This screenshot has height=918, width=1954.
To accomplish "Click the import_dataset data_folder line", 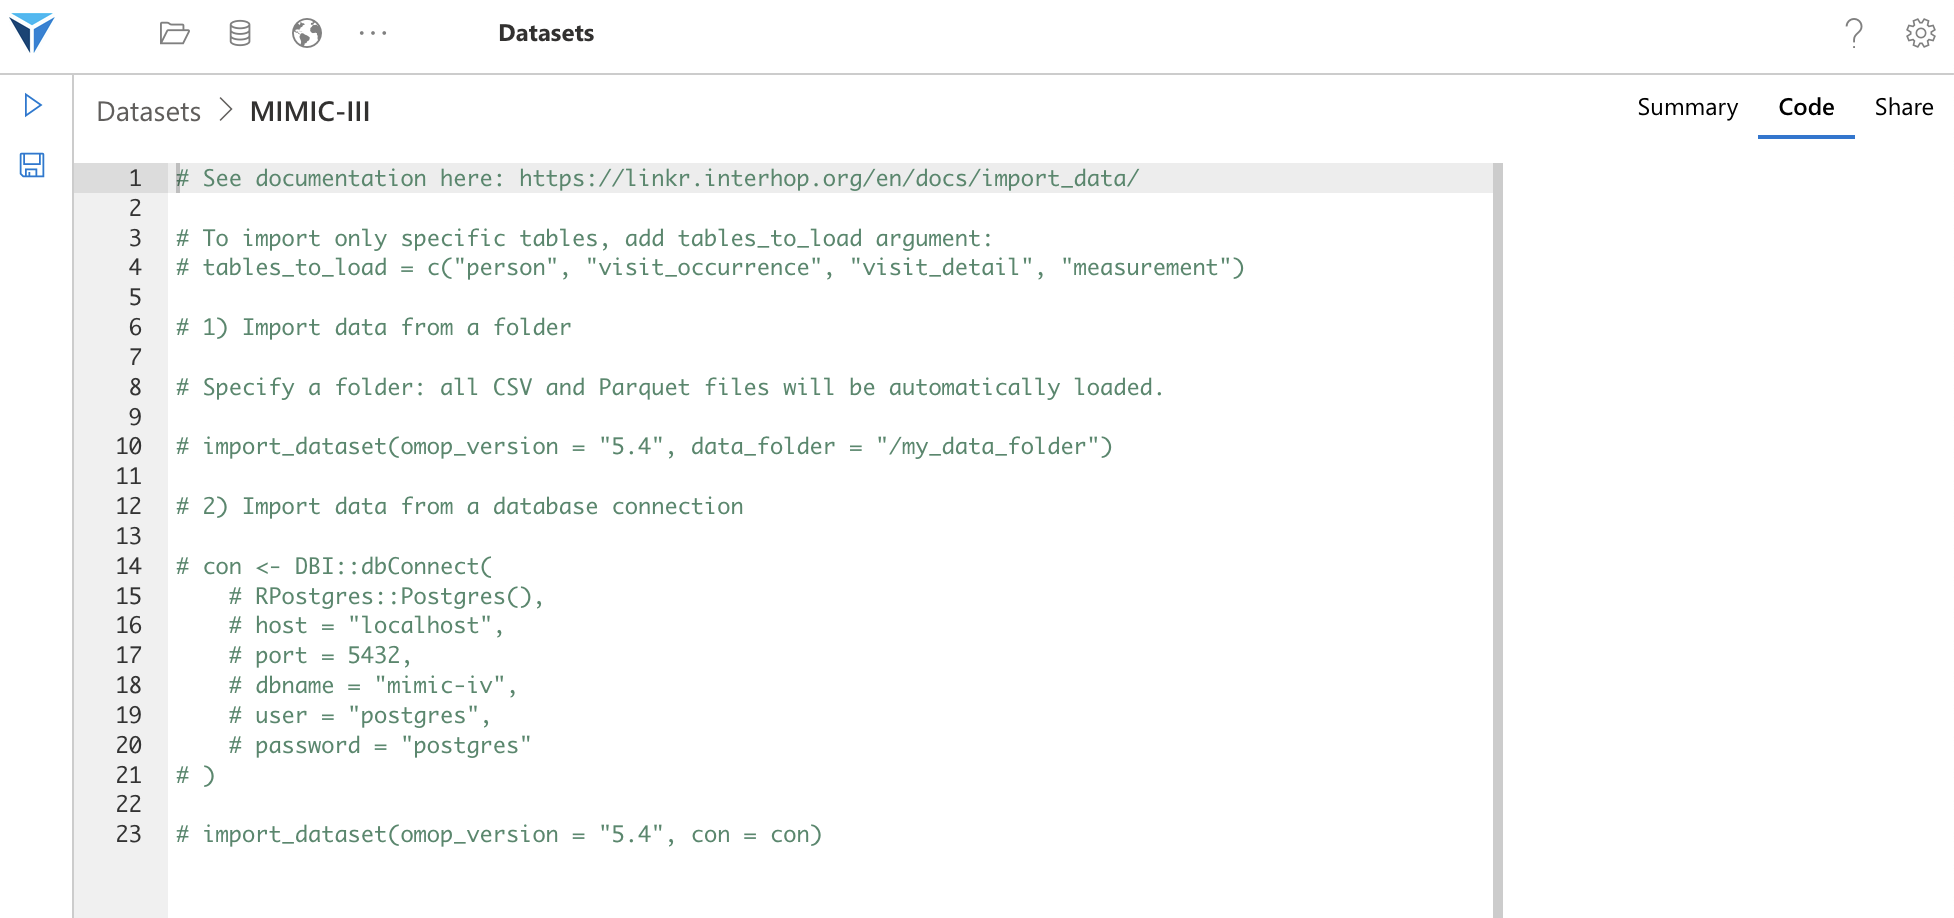I will pyautogui.click(x=644, y=446).
